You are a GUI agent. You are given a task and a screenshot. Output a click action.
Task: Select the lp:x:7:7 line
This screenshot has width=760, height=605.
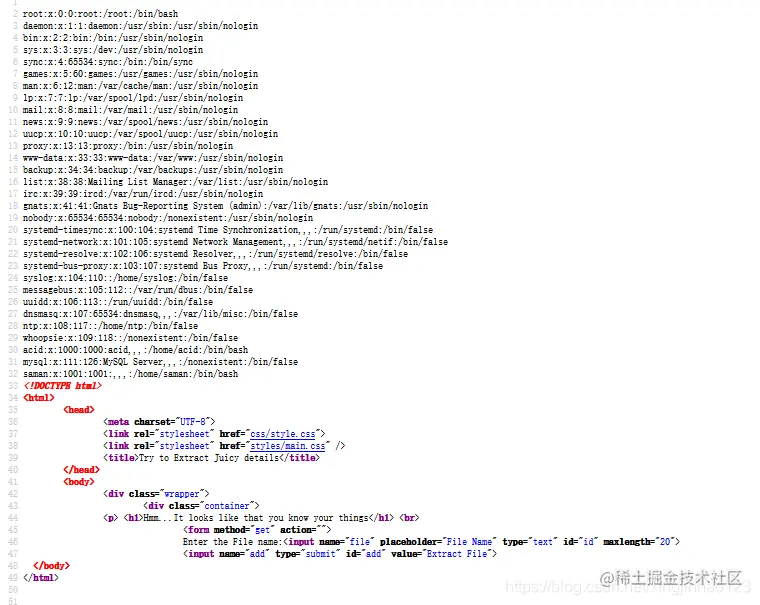click(133, 98)
